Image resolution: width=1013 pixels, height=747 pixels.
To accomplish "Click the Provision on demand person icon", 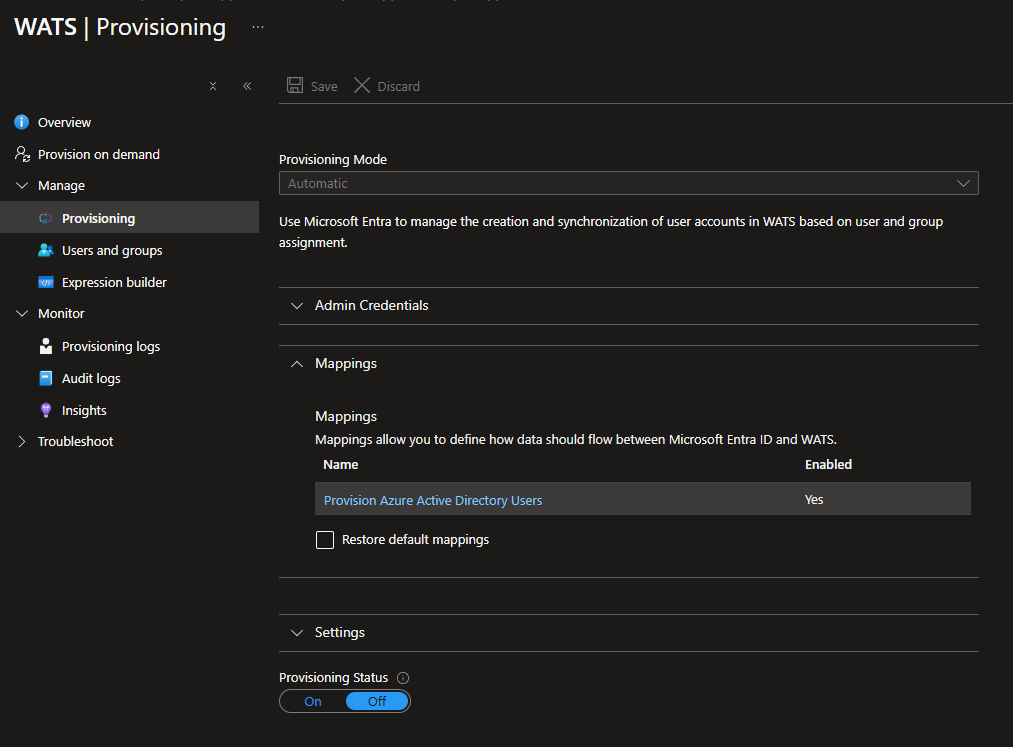I will pos(22,154).
